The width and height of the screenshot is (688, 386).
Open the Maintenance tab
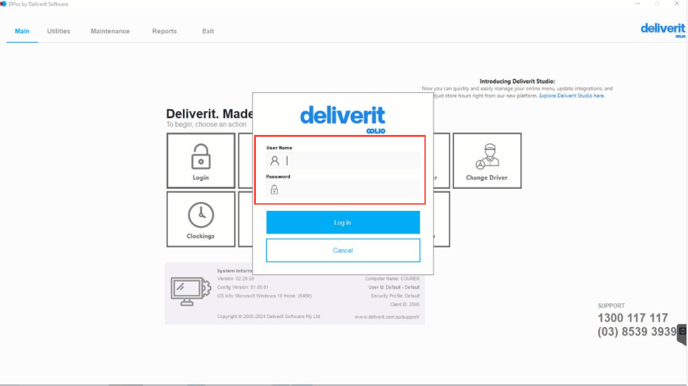pos(110,31)
